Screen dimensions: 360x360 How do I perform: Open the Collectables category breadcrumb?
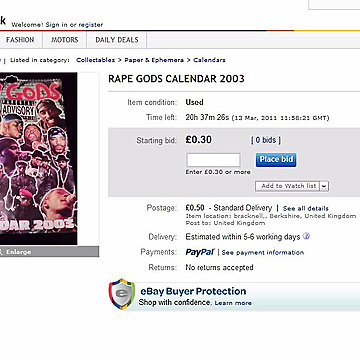95,60
